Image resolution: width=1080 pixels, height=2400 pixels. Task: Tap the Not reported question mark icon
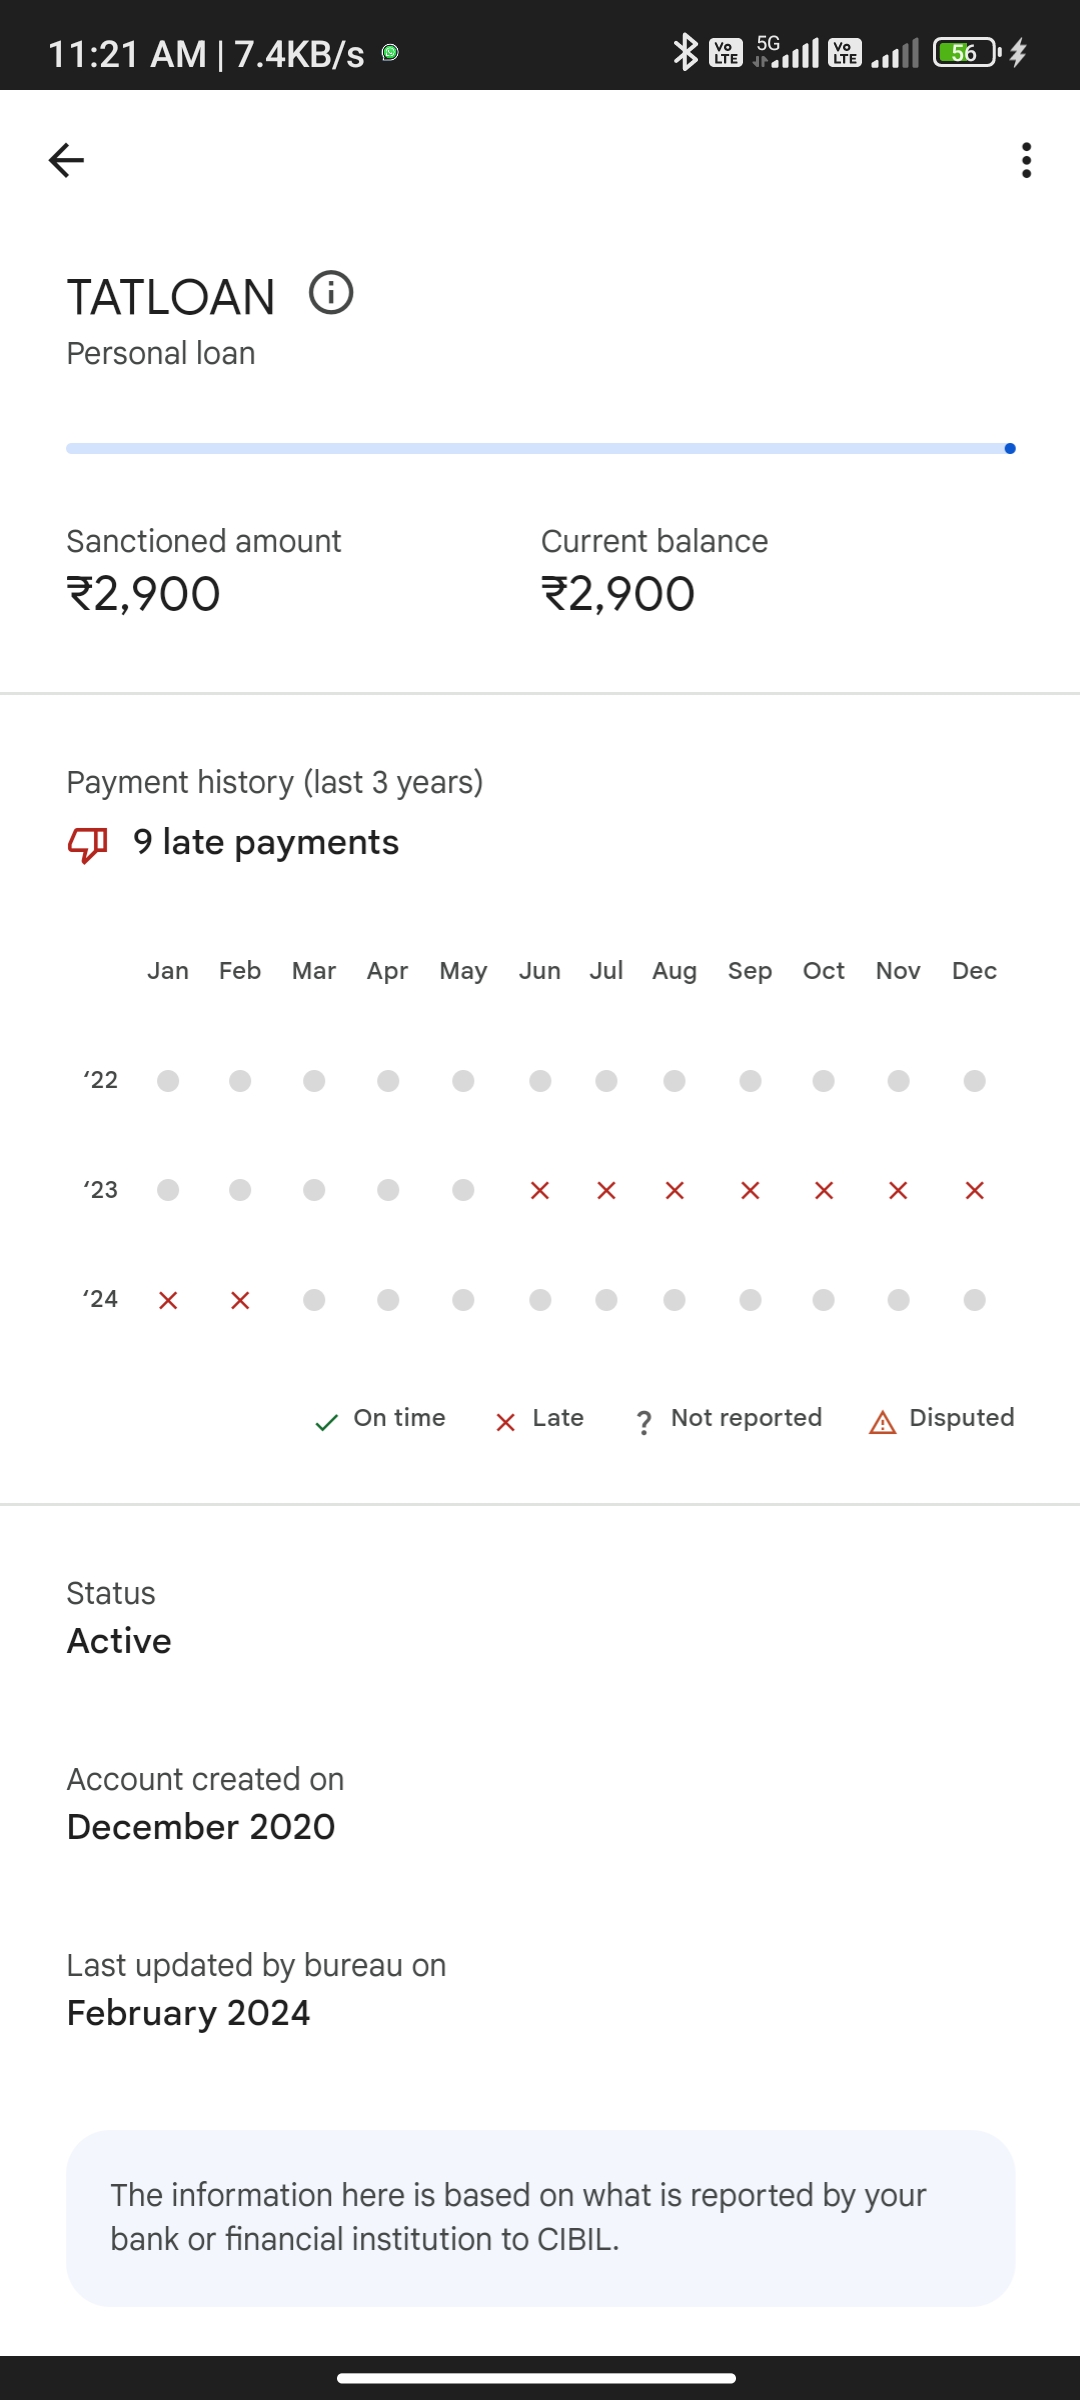645,1422
